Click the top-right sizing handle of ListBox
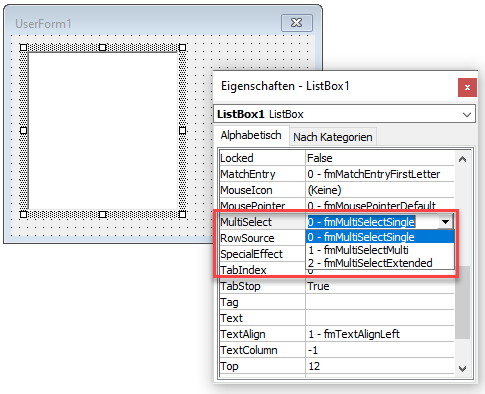Screen dimensions: 485x394 (182, 47)
